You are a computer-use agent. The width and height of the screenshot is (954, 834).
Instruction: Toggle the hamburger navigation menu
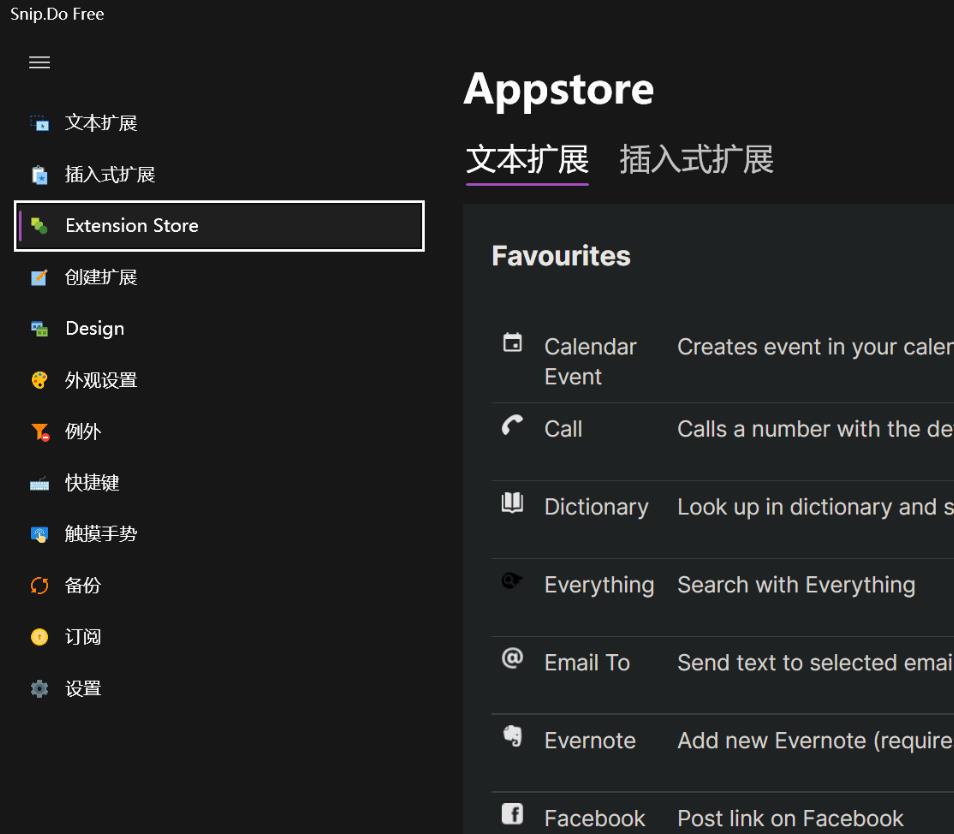[x=39, y=62]
